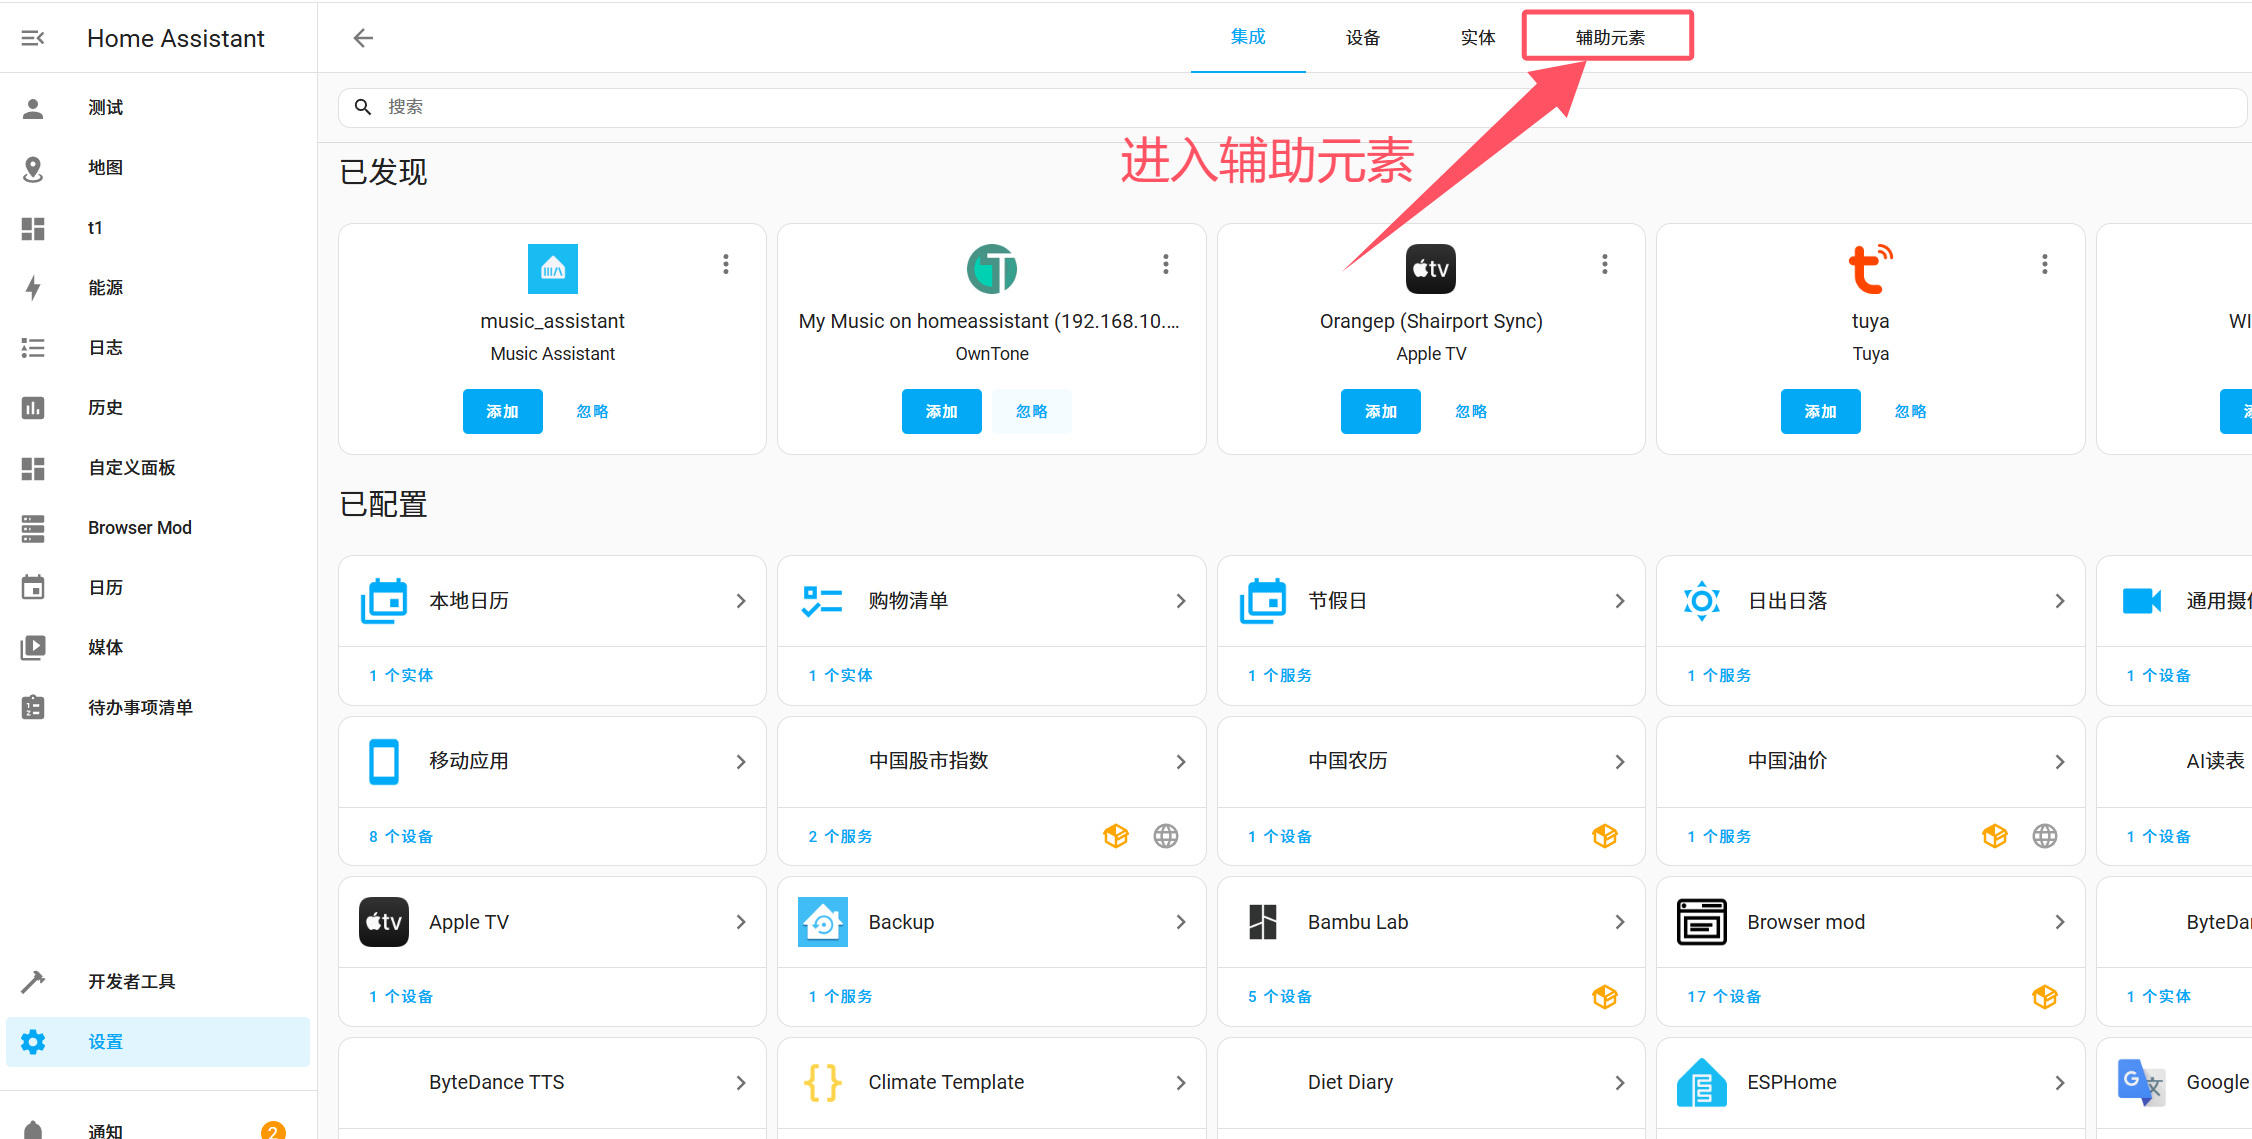This screenshot has height=1139, width=2252.
Task: Open 通知 notifications bell in sidebar
Action: pos(33,1130)
